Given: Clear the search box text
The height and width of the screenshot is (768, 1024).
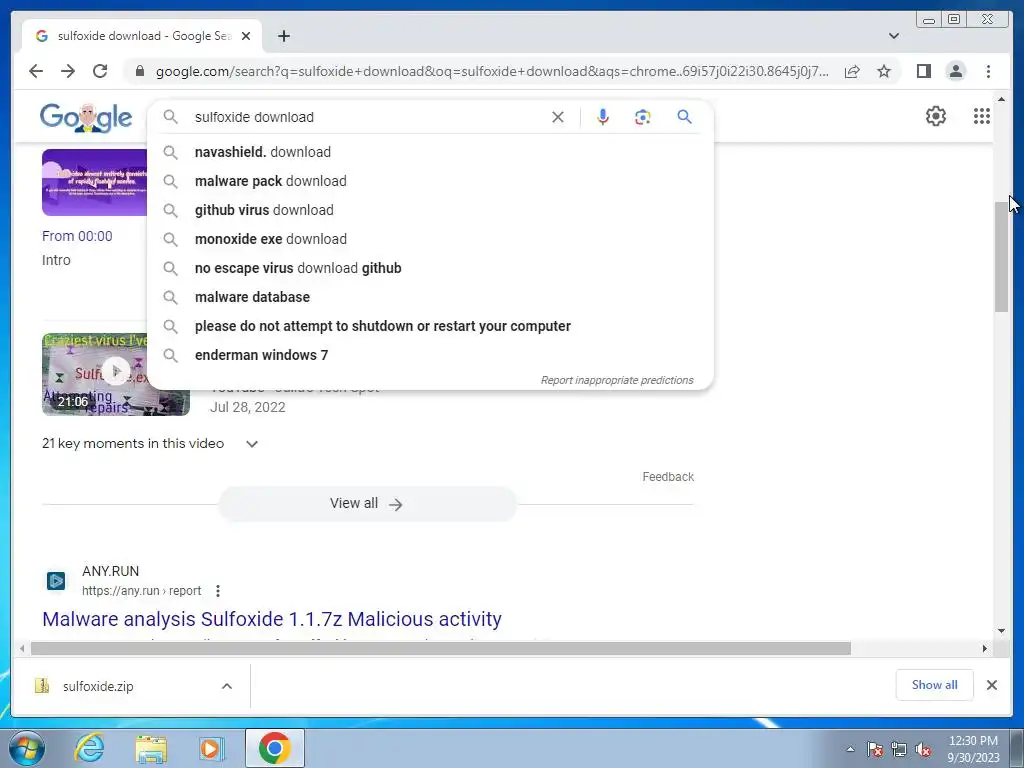Looking at the screenshot, I should coord(558,117).
